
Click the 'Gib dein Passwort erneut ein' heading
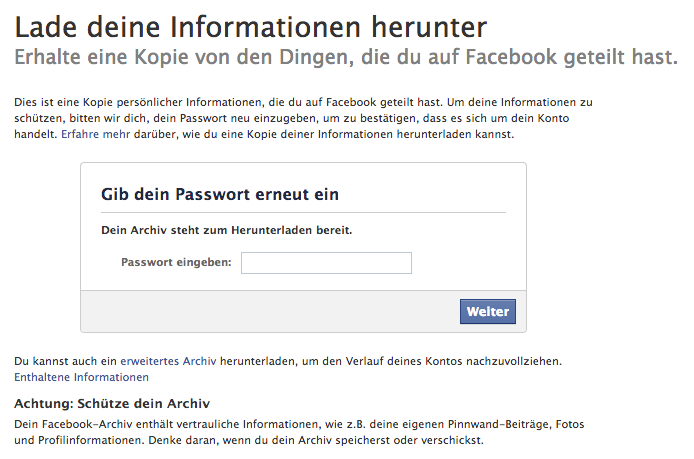coord(220,194)
